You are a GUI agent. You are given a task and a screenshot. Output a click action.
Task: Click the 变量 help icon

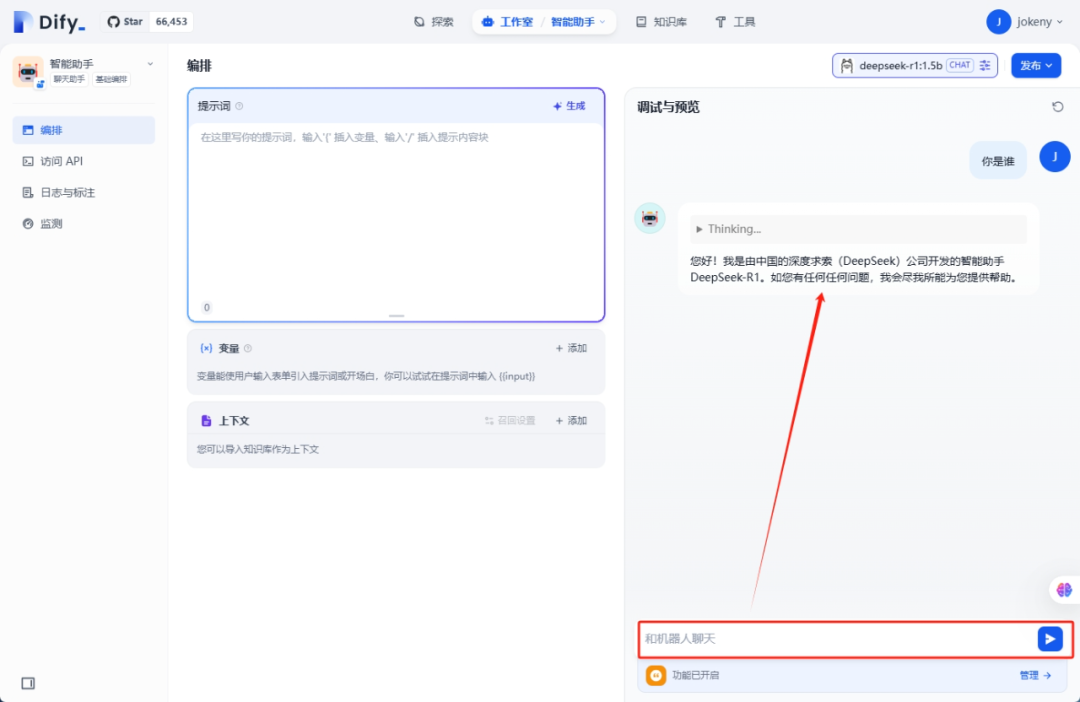click(248, 349)
